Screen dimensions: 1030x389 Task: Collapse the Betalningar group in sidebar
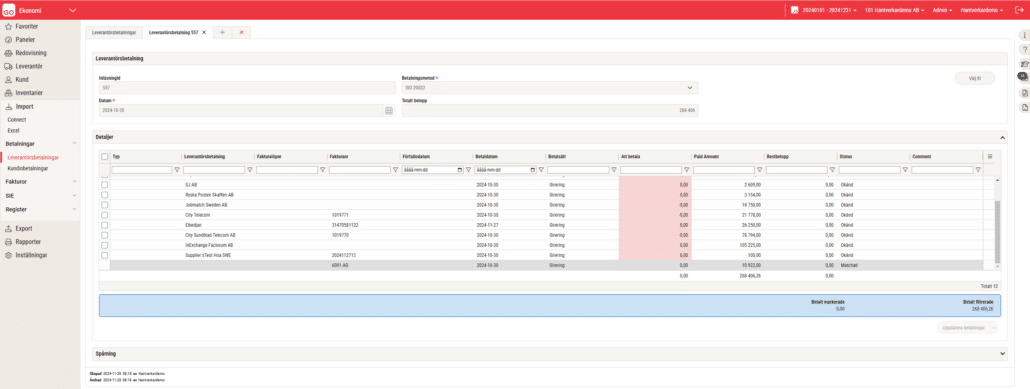click(74, 143)
